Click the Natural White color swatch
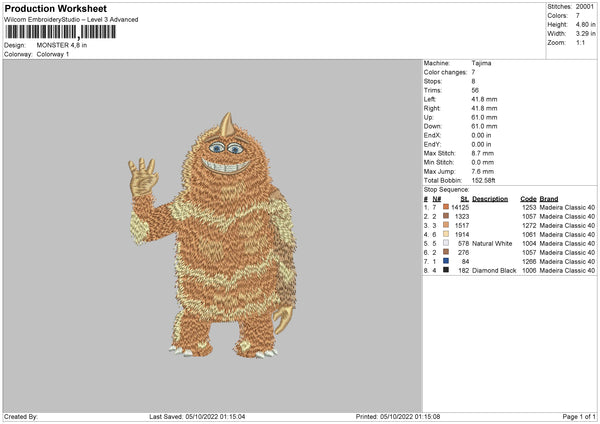 click(x=446, y=243)
